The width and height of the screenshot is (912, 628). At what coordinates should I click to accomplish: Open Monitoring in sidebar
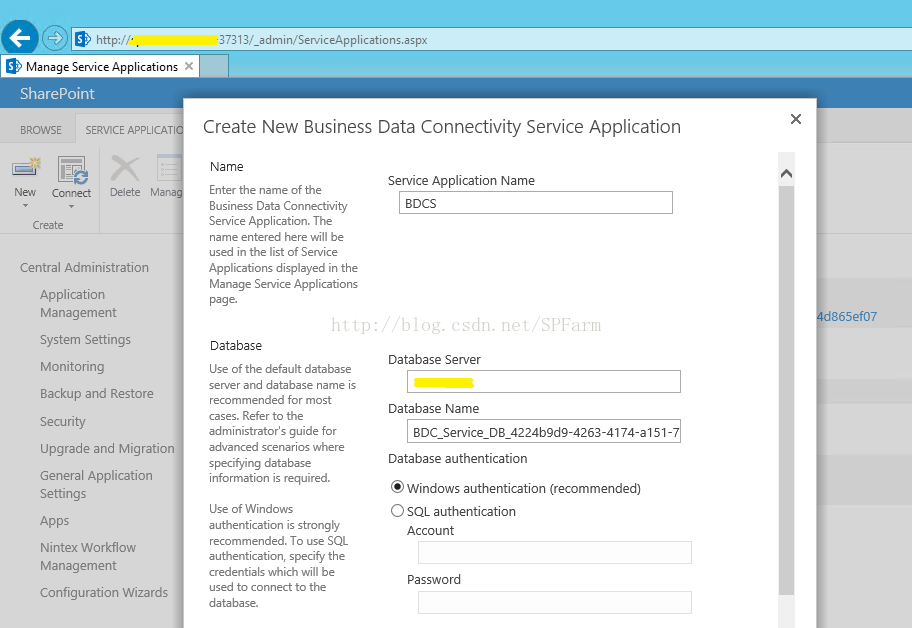click(x=72, y=366)
